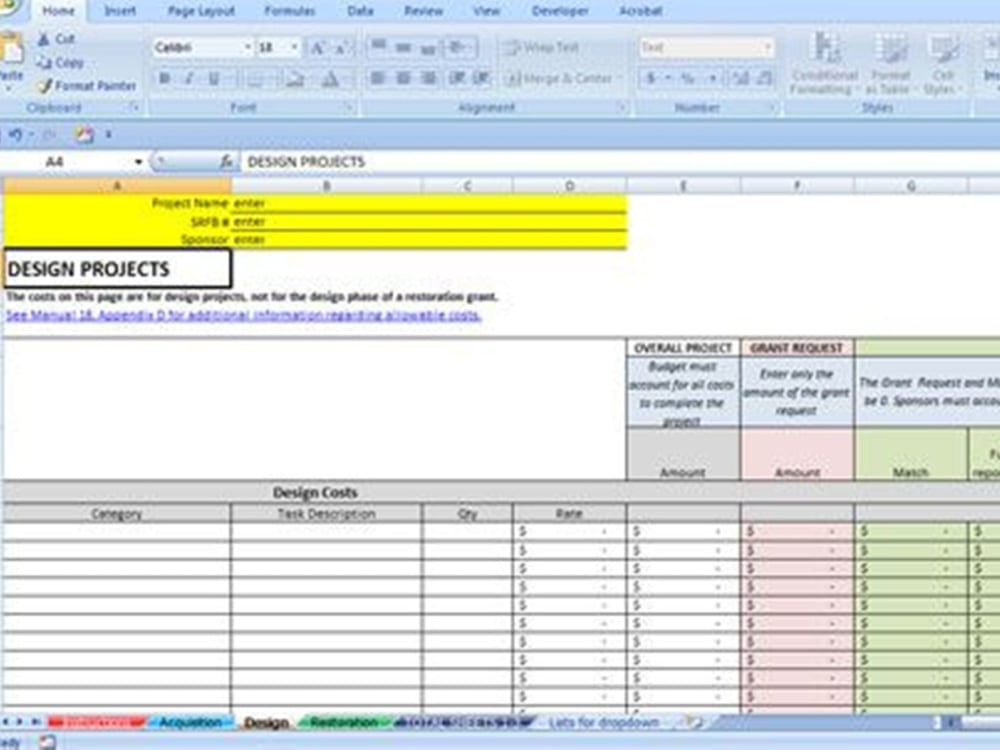Click the Category column heading cell
Viewport: 1000px width, 750px height.
point(117,514)
